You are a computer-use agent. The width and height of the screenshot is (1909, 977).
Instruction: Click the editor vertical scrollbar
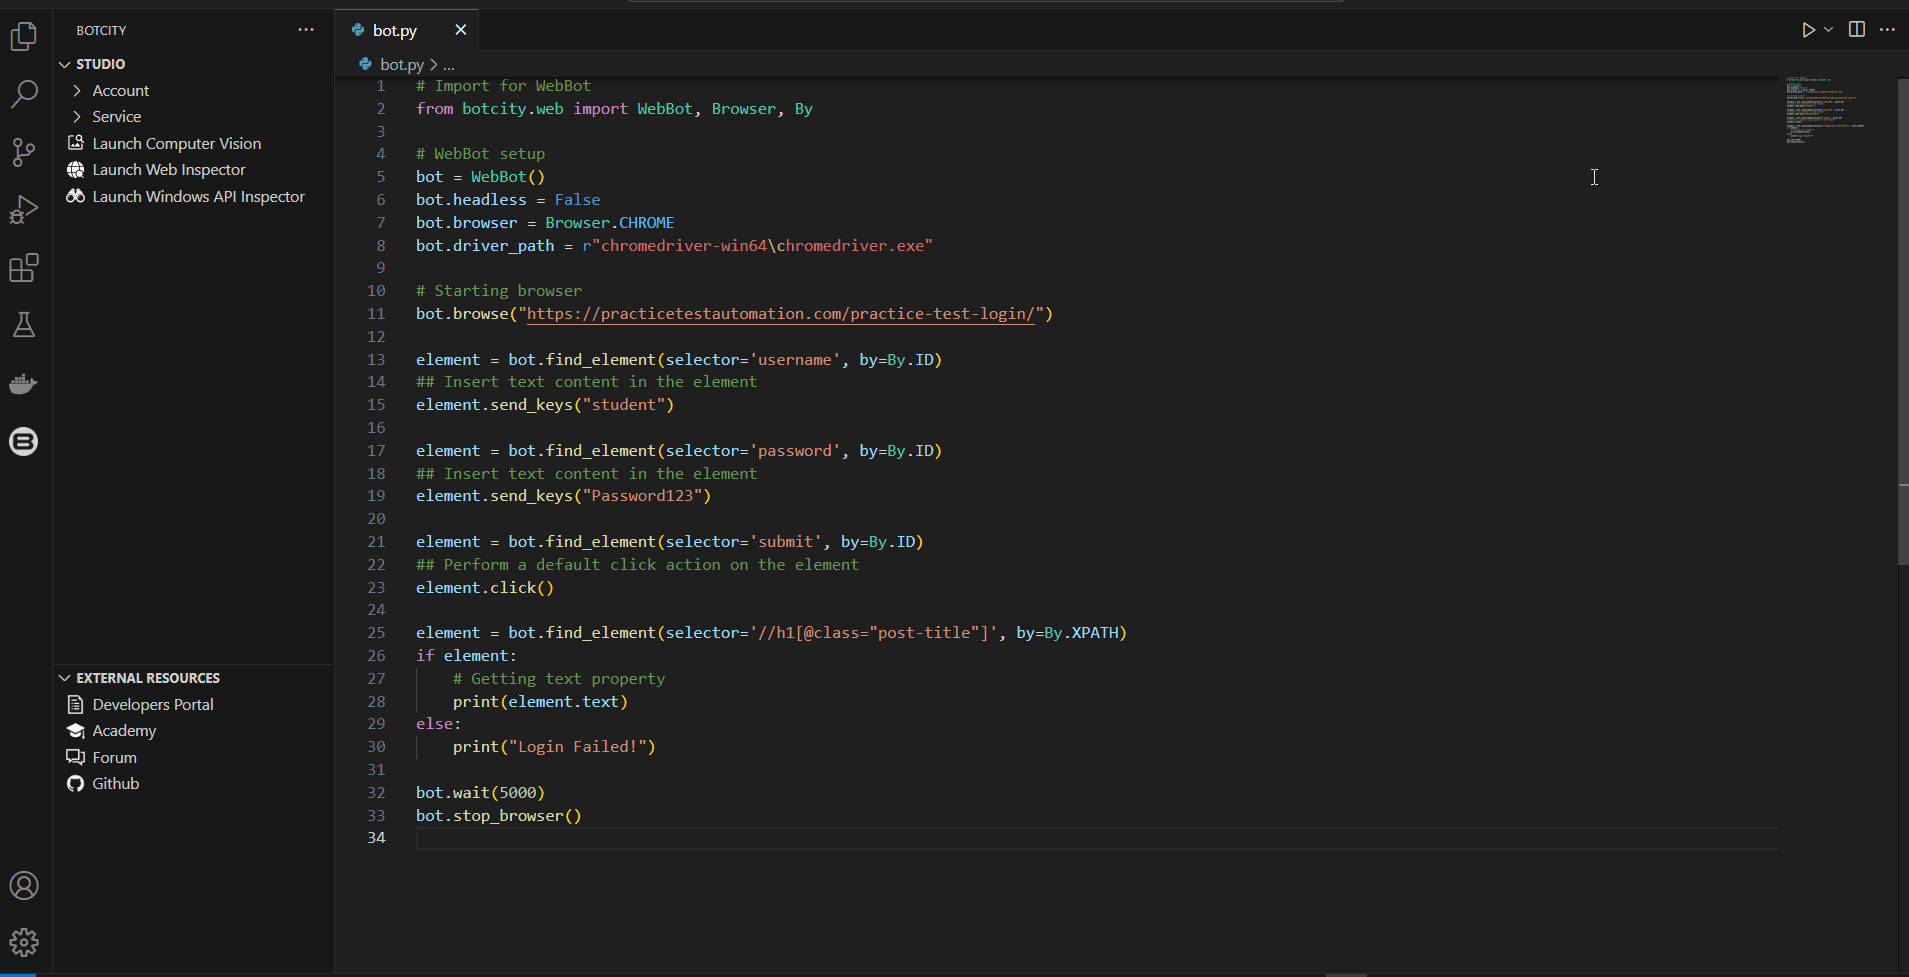coord(1902,322)
